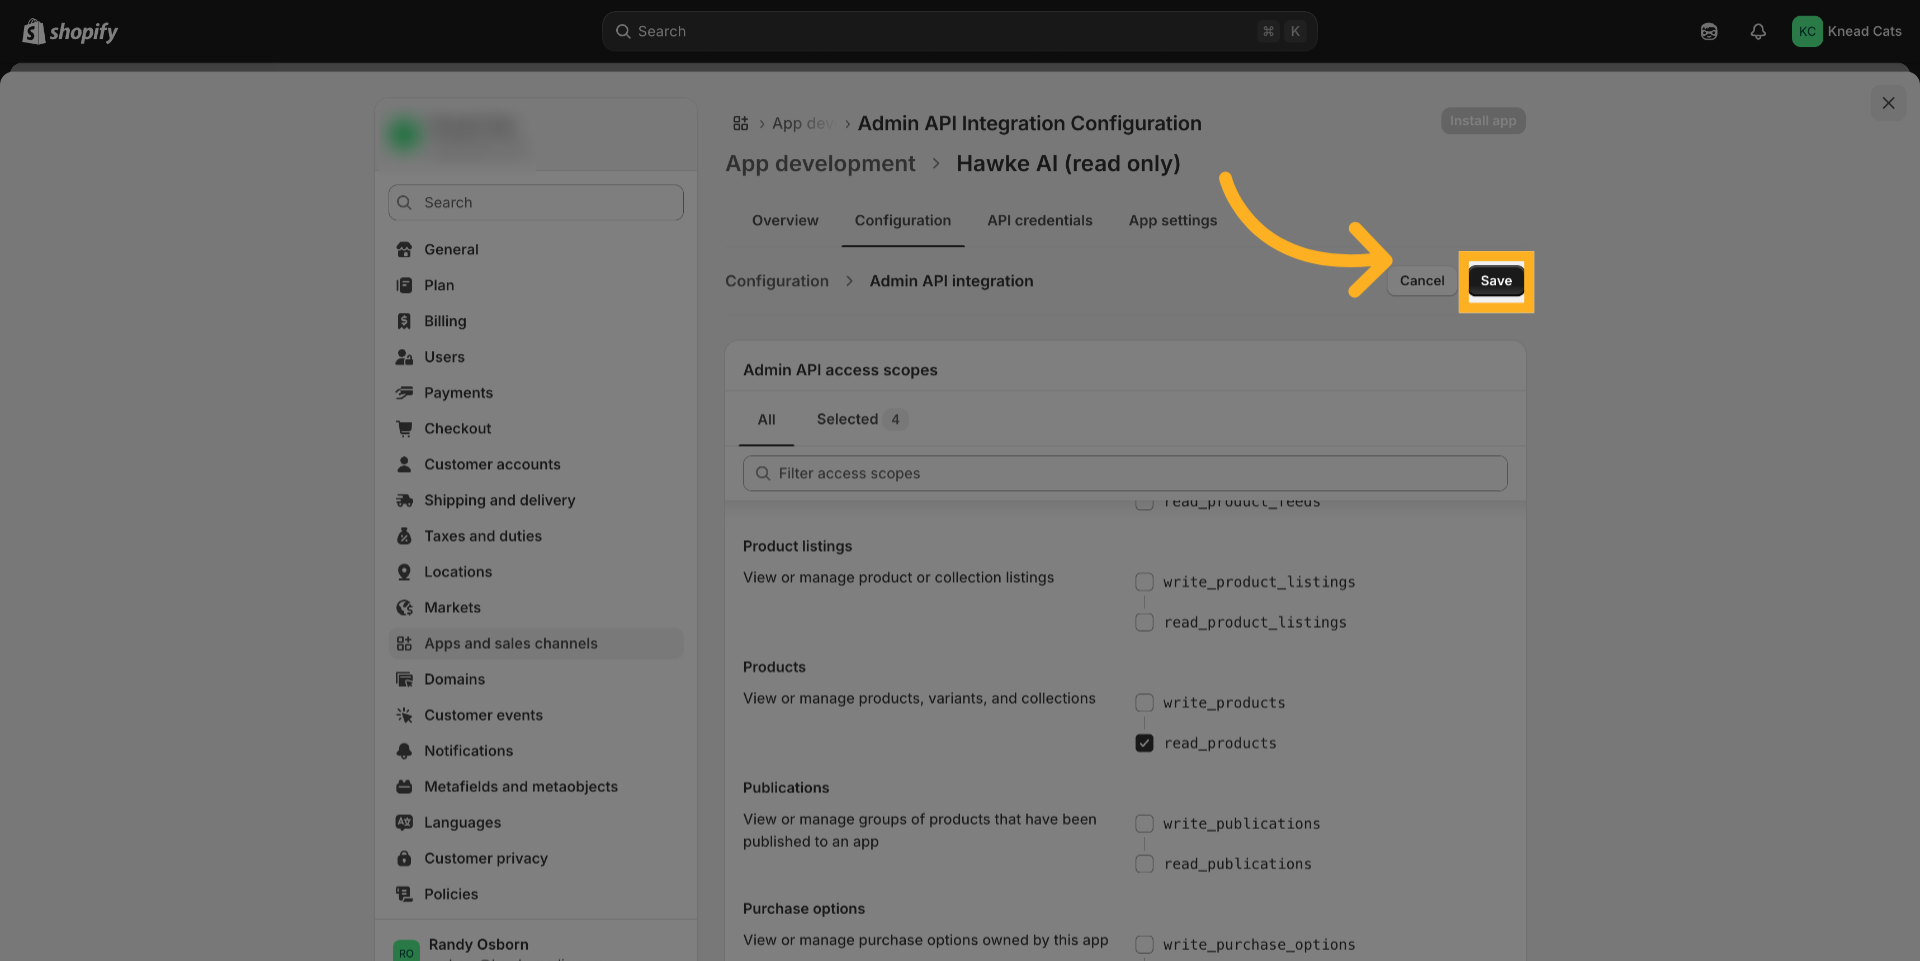1920x961 pixels.
Task: Open the Sidekick icon in the top bar
Action: pyautogui.click(x=1708, y=32)
